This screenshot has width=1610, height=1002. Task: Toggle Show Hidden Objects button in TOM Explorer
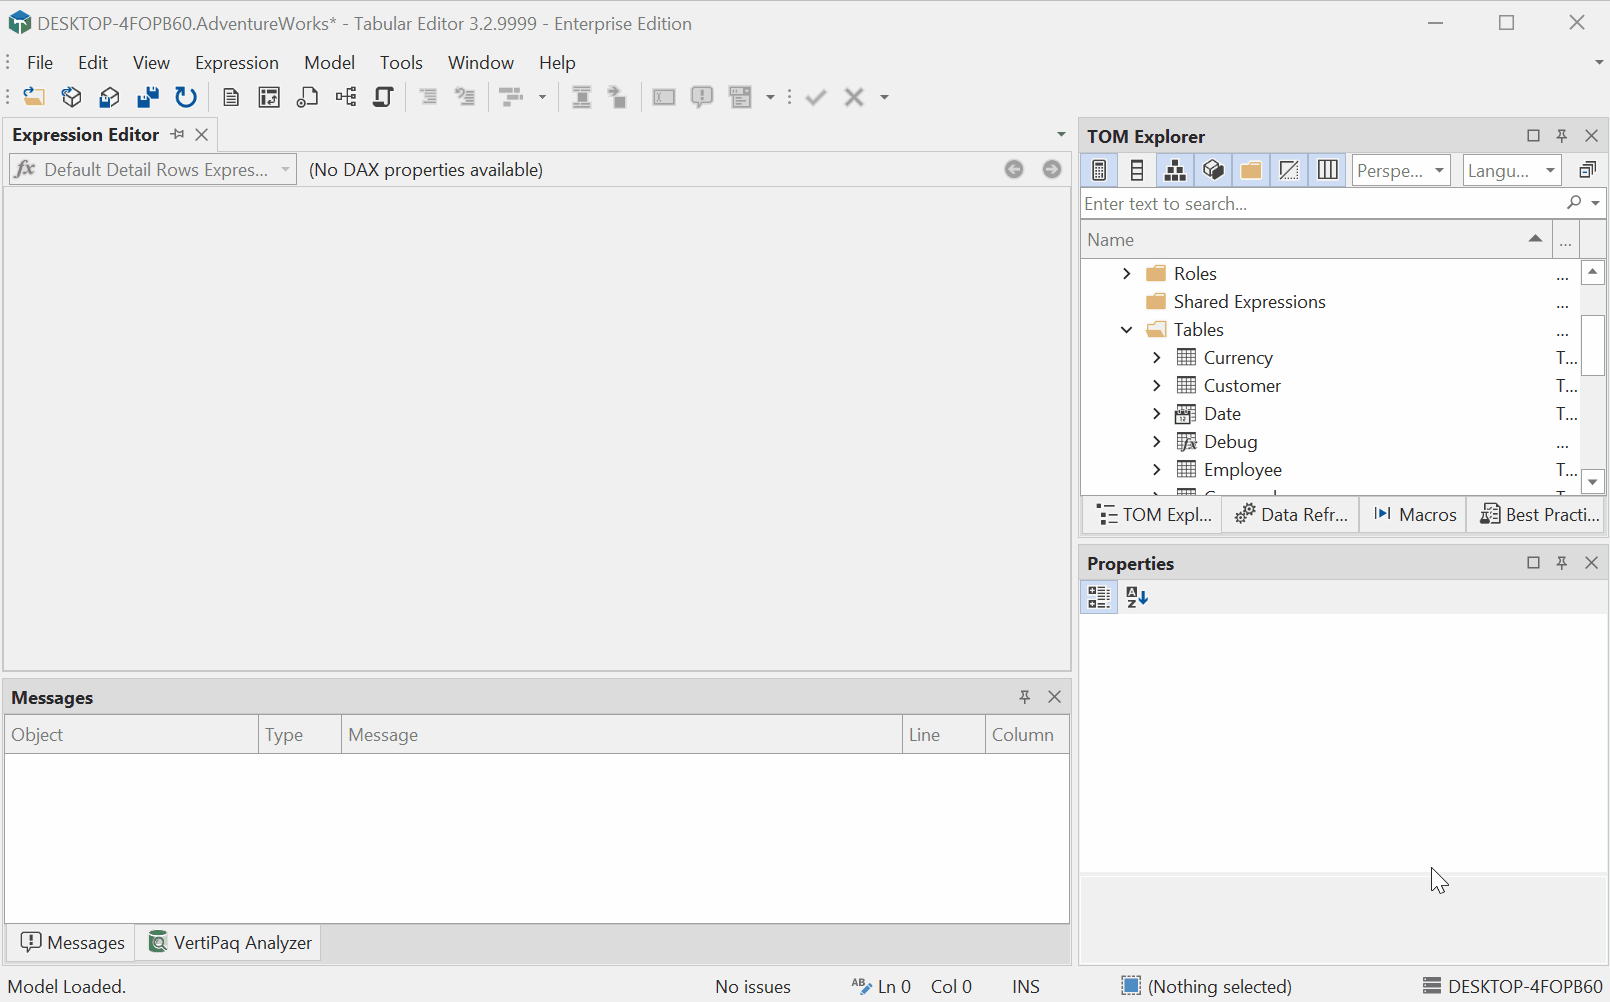tap(1289, 170)
